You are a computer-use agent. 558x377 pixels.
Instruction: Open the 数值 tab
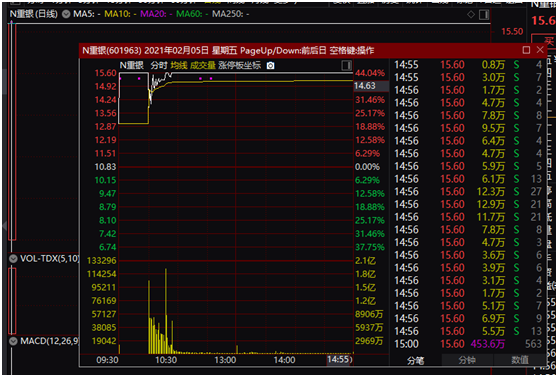tap(520, 360)
